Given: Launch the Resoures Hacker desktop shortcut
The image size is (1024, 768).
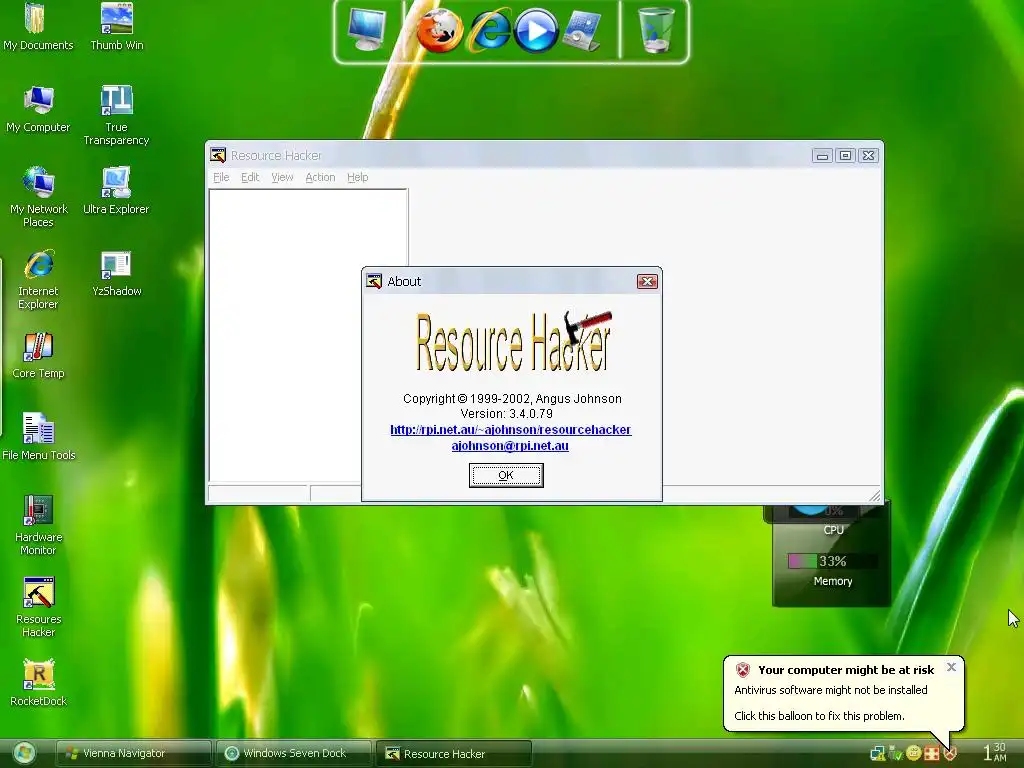Looking at the screenshot, I should point(39,607).
